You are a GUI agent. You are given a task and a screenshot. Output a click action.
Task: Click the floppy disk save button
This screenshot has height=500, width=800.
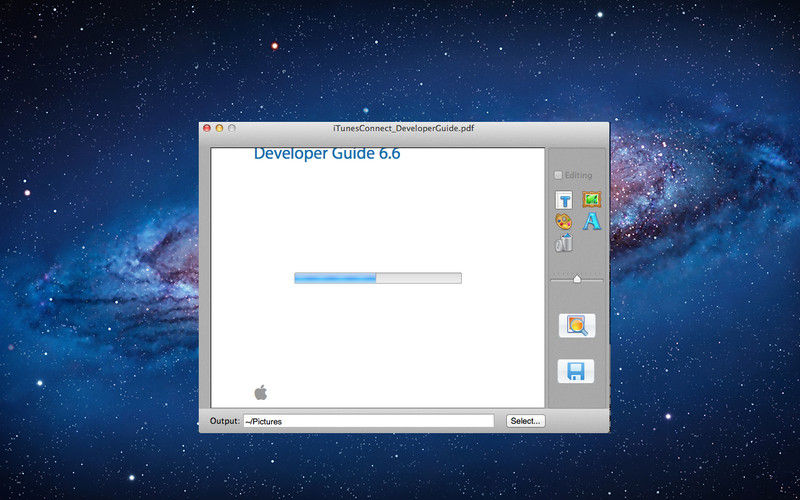click(576, 371)
